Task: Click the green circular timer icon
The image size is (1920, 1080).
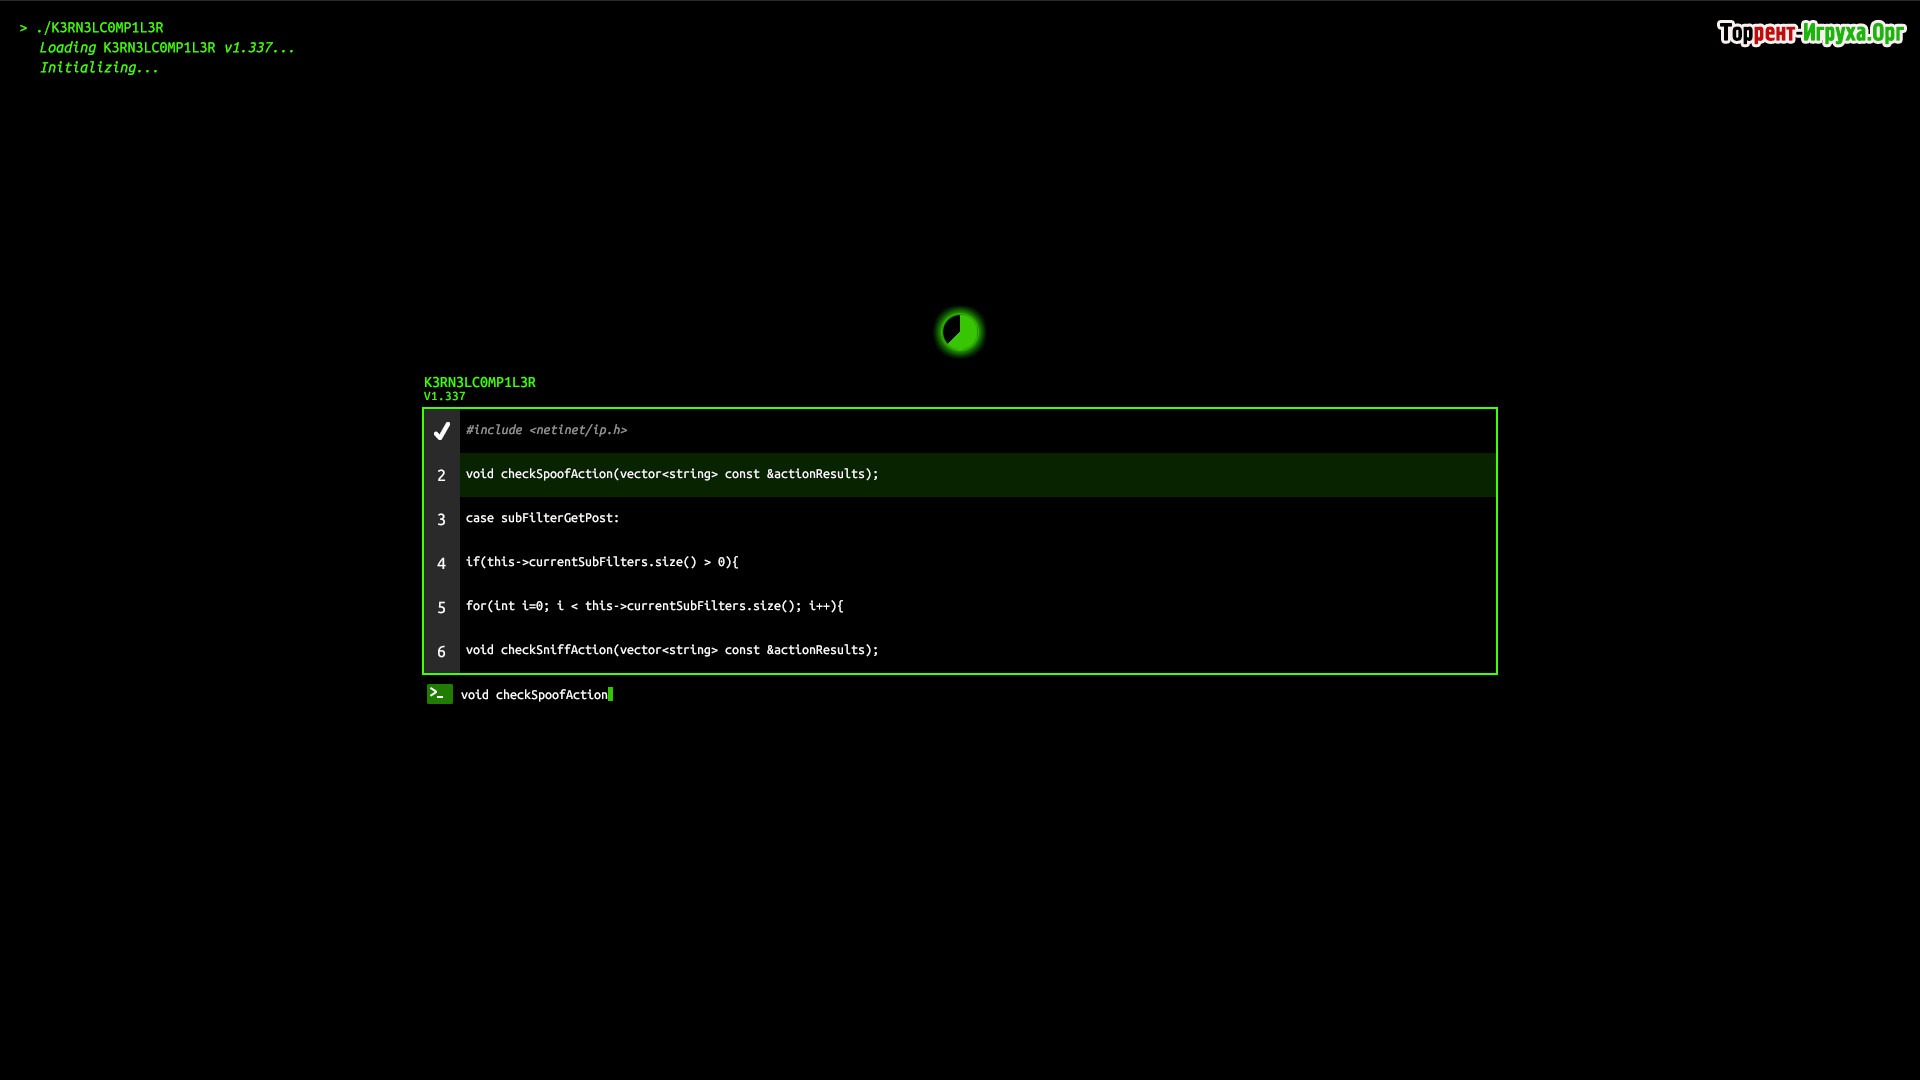Action: click(x=960, y=332)
